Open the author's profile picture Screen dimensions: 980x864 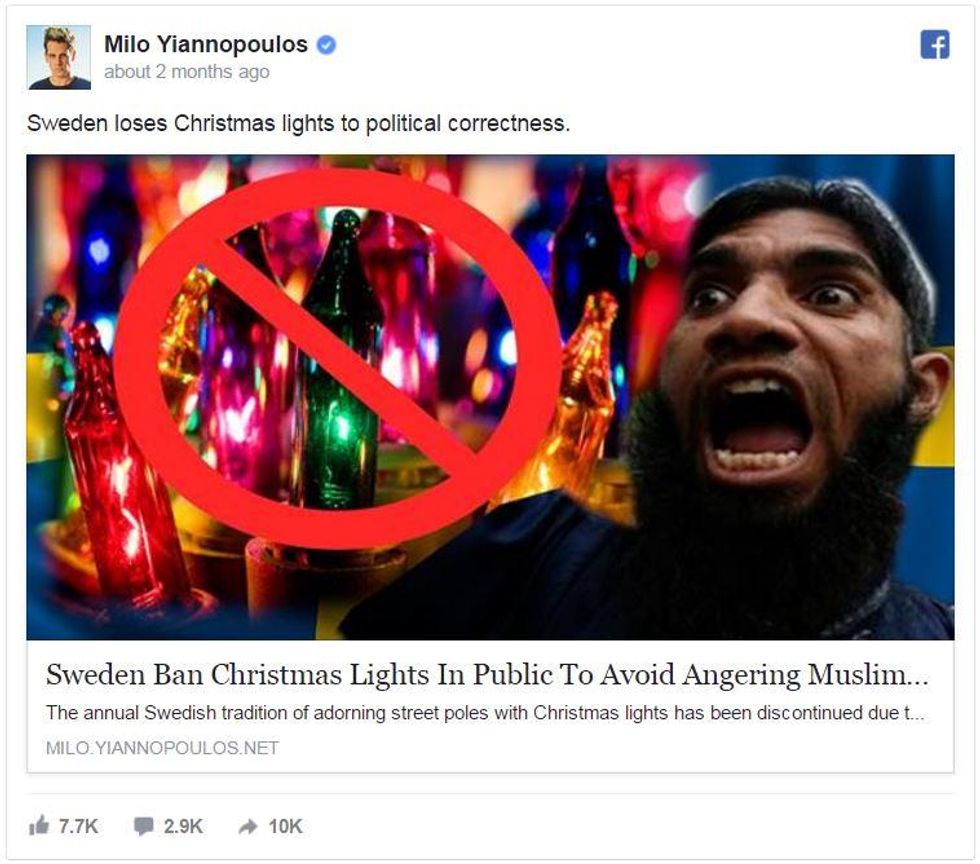59,58
